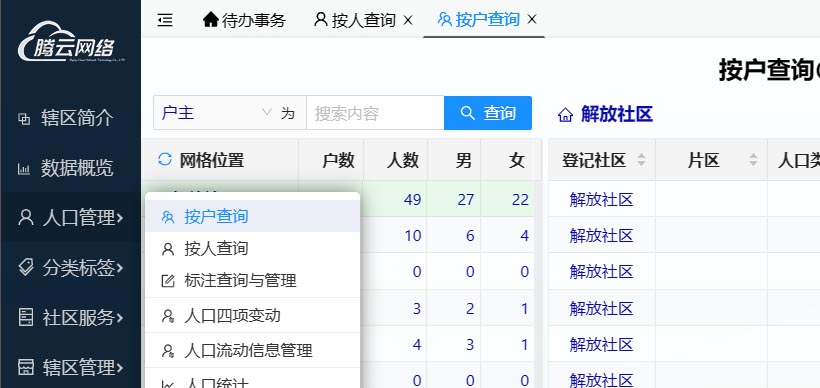Click the 辖区管理 sidebar icon
Viewport: 820px width, 388px height.
26,367
